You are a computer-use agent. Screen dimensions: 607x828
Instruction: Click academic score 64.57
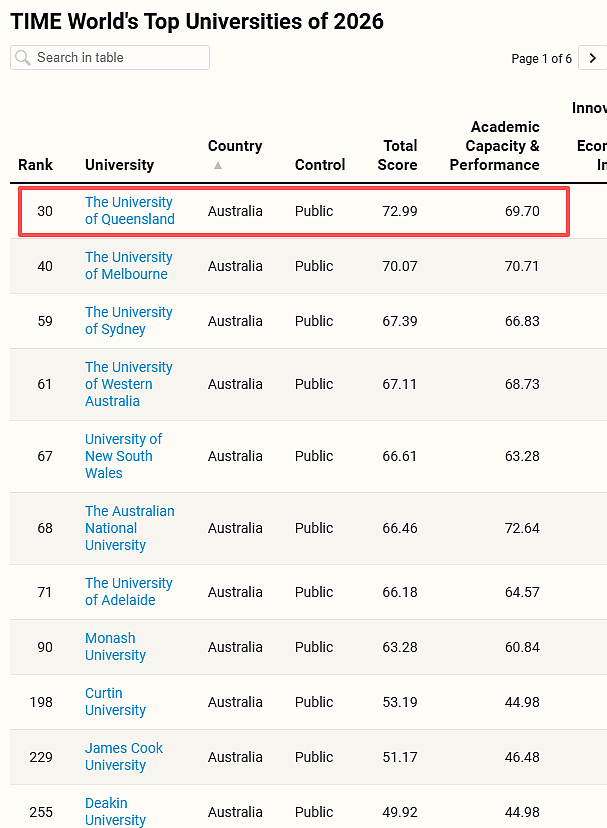point(522,592)
